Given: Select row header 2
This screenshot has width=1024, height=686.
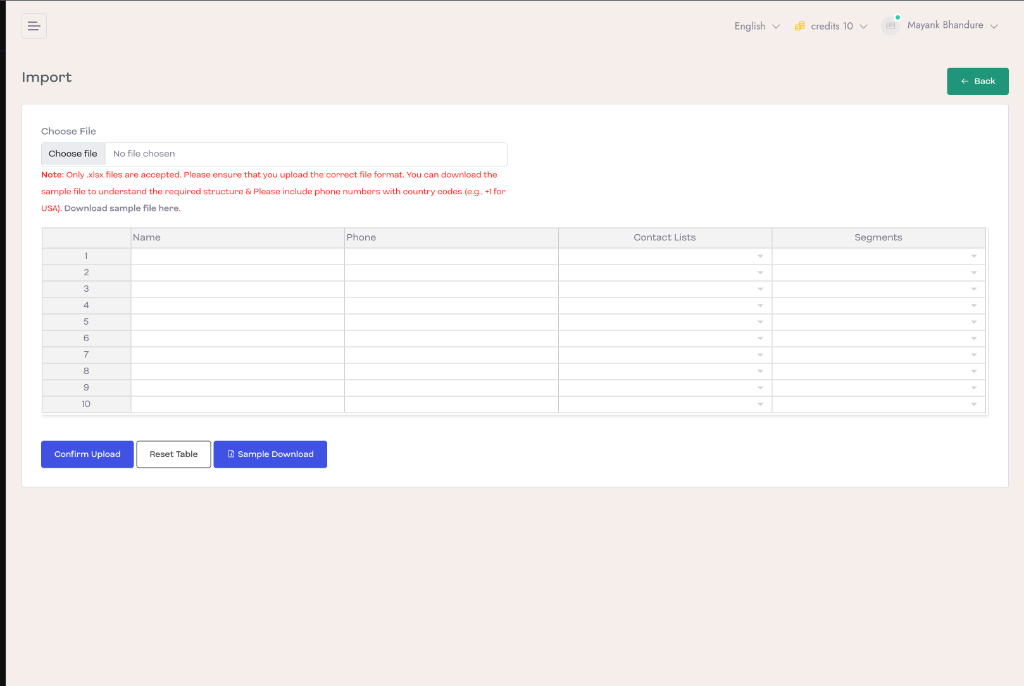Looking at the screenshot, I should pos(86,272).
